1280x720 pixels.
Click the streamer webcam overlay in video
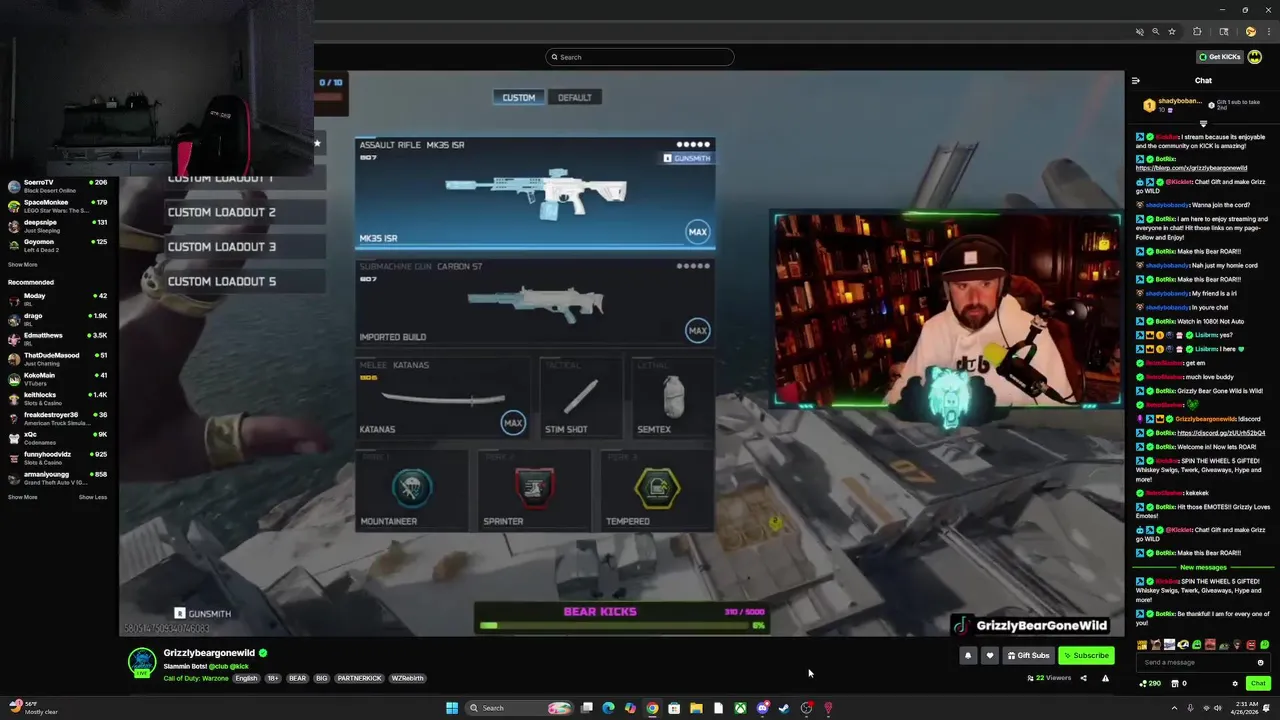click(x=947, y=310)
